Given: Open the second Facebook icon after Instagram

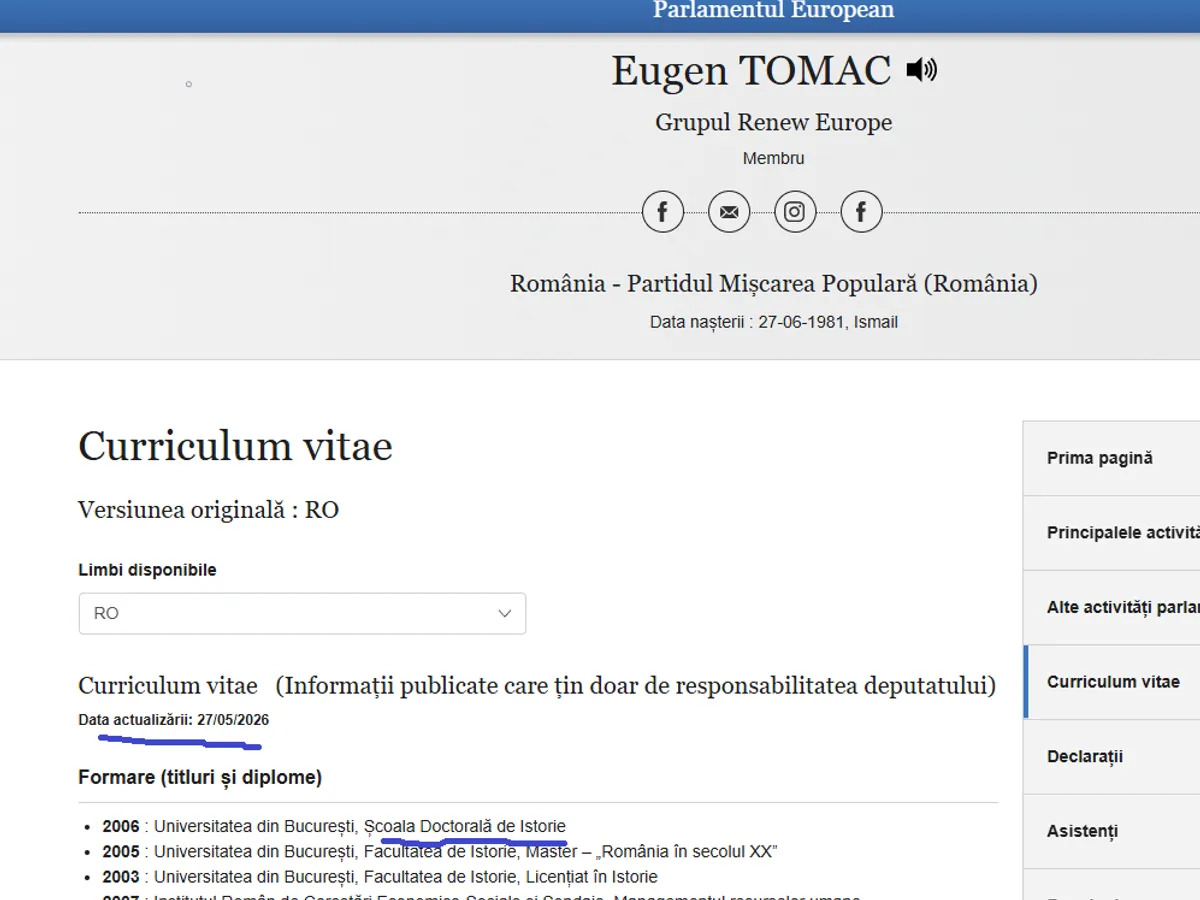Looking at the screenshot, I should coord(861,212).
